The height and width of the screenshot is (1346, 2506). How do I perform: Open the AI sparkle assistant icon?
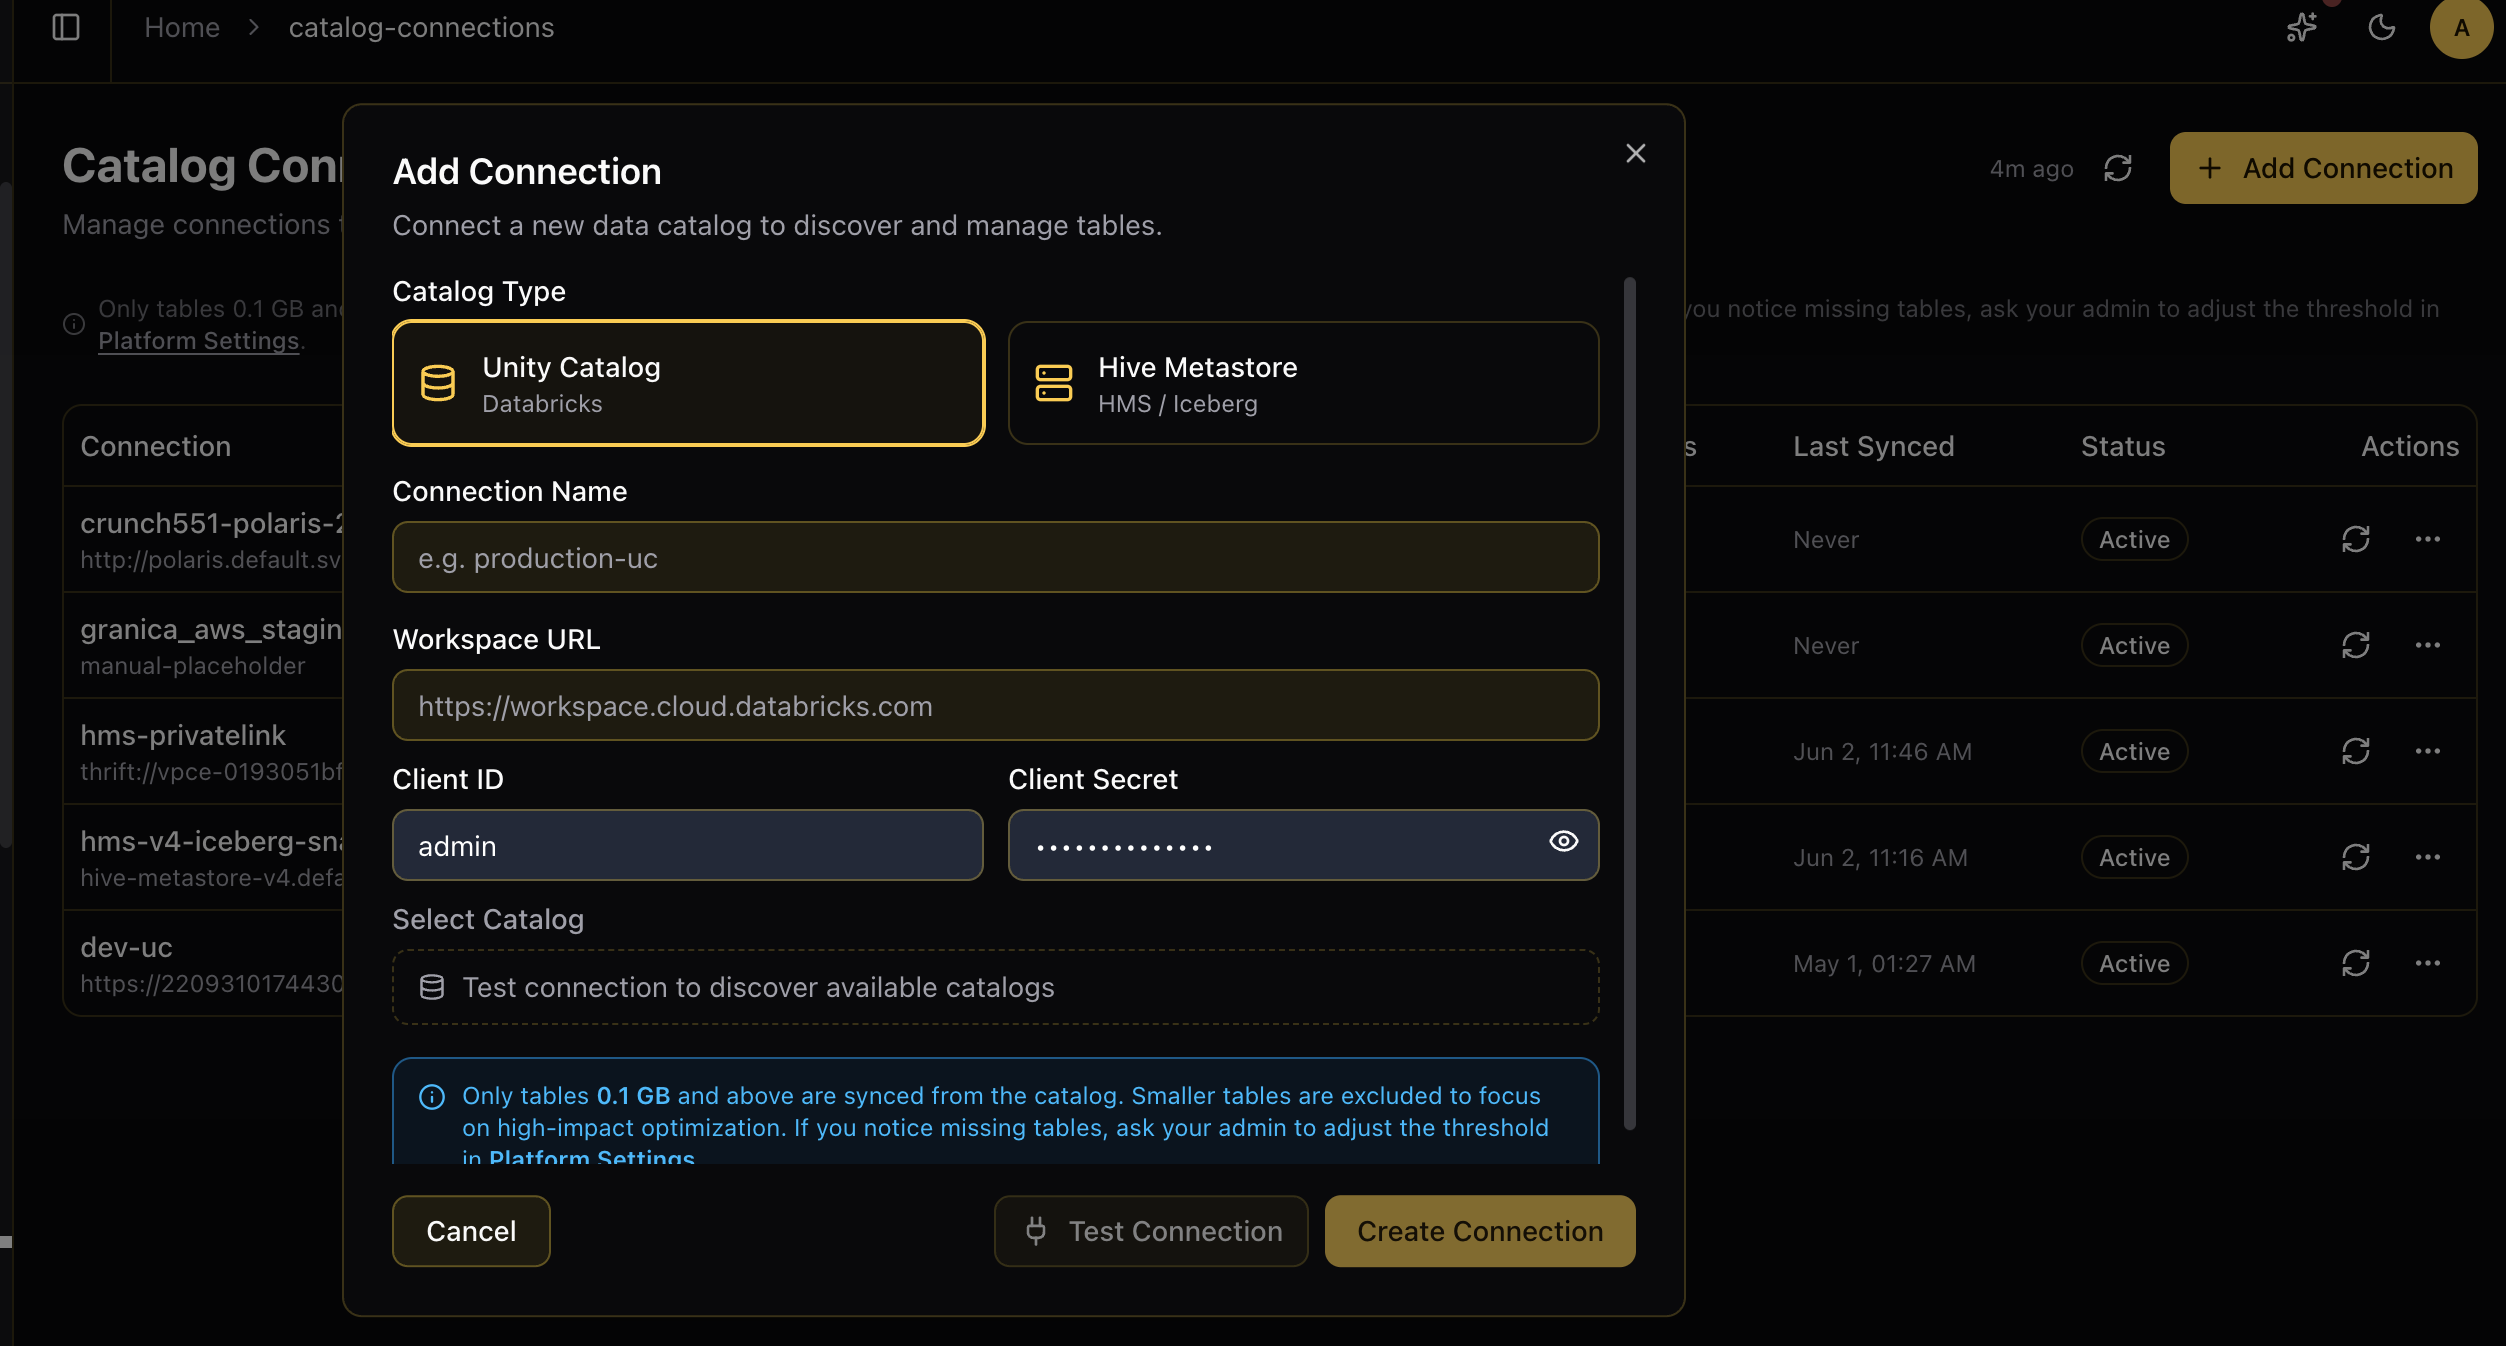click(x=2301, y=28)
